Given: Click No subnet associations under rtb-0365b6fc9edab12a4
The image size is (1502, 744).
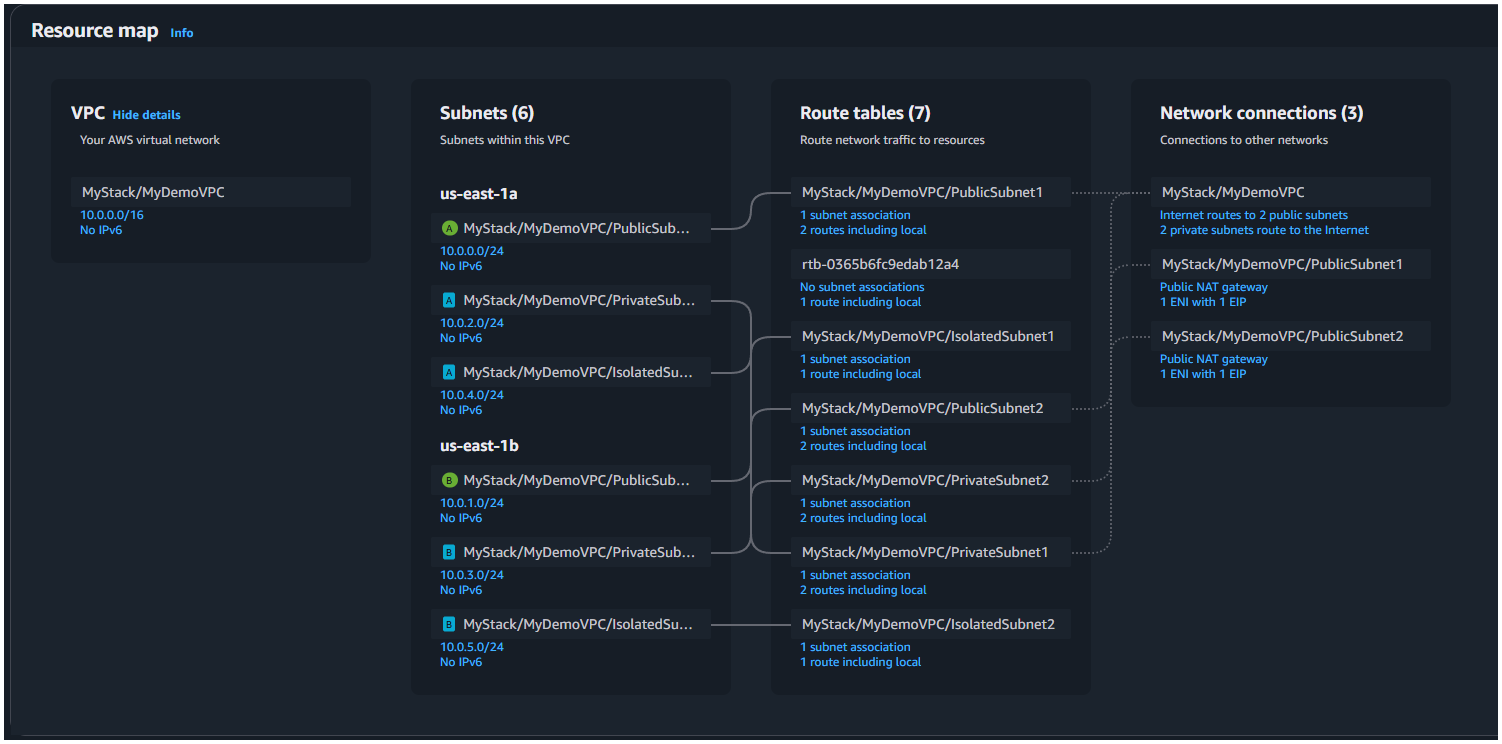Looking at the screenshot, I should point(862,287).
